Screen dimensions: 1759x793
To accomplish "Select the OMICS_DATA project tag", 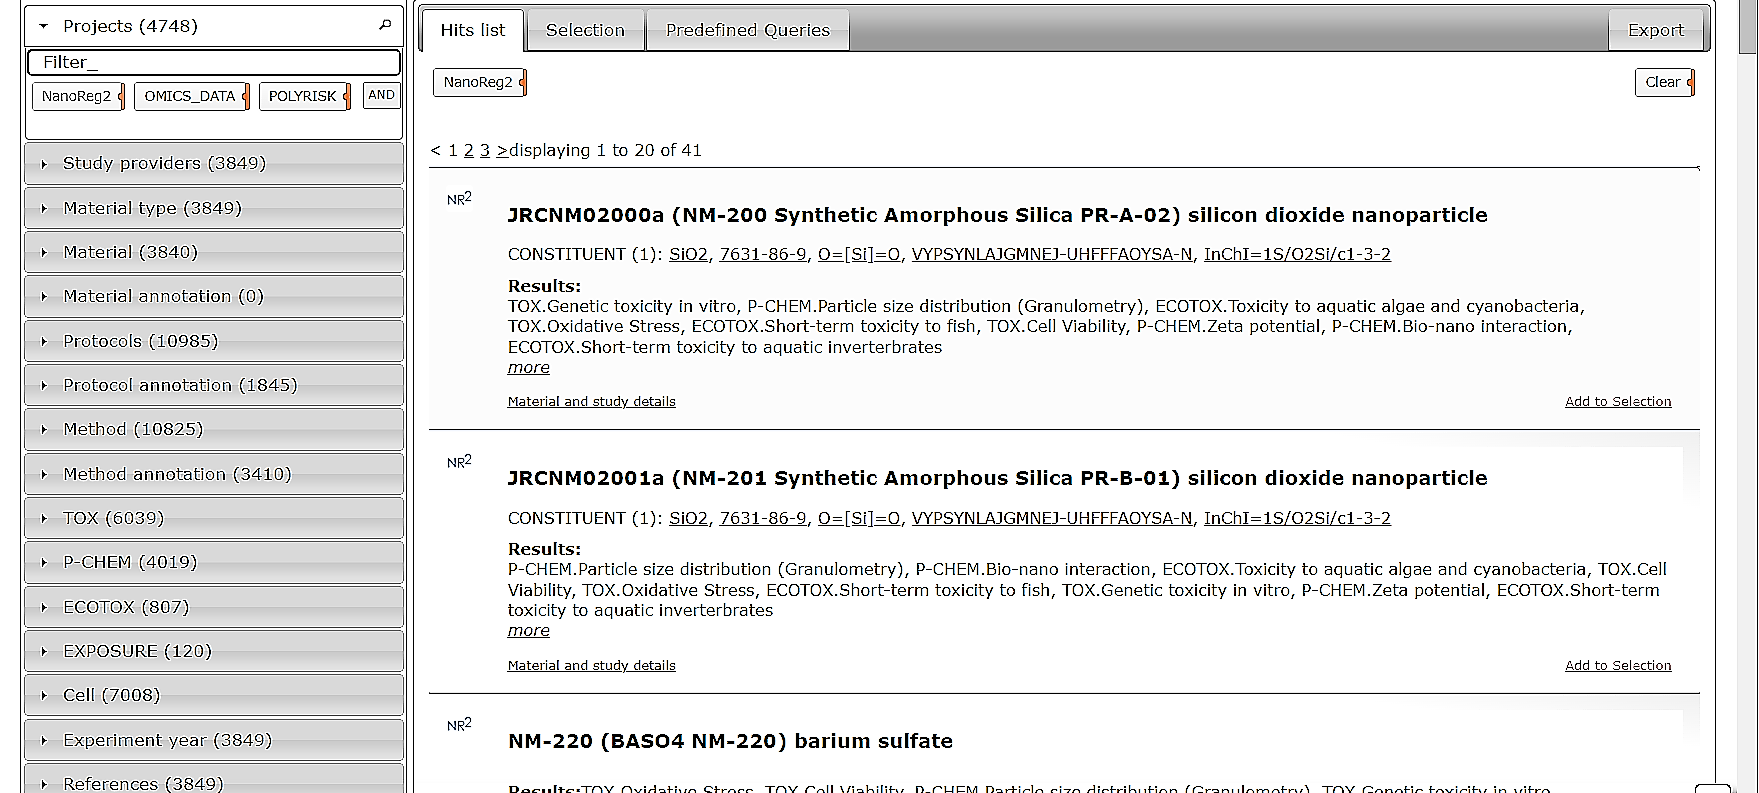I will pyautogui.click(x=190, y=96).
